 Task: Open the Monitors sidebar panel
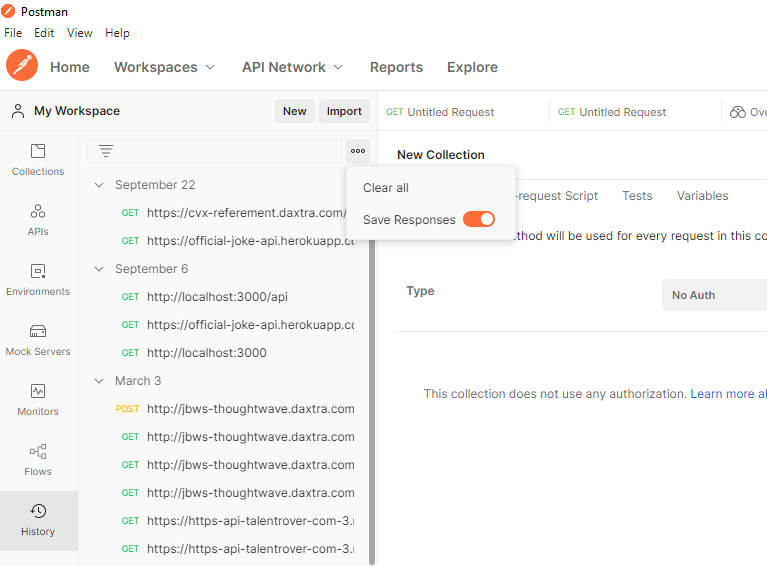(x=38, y=400)
